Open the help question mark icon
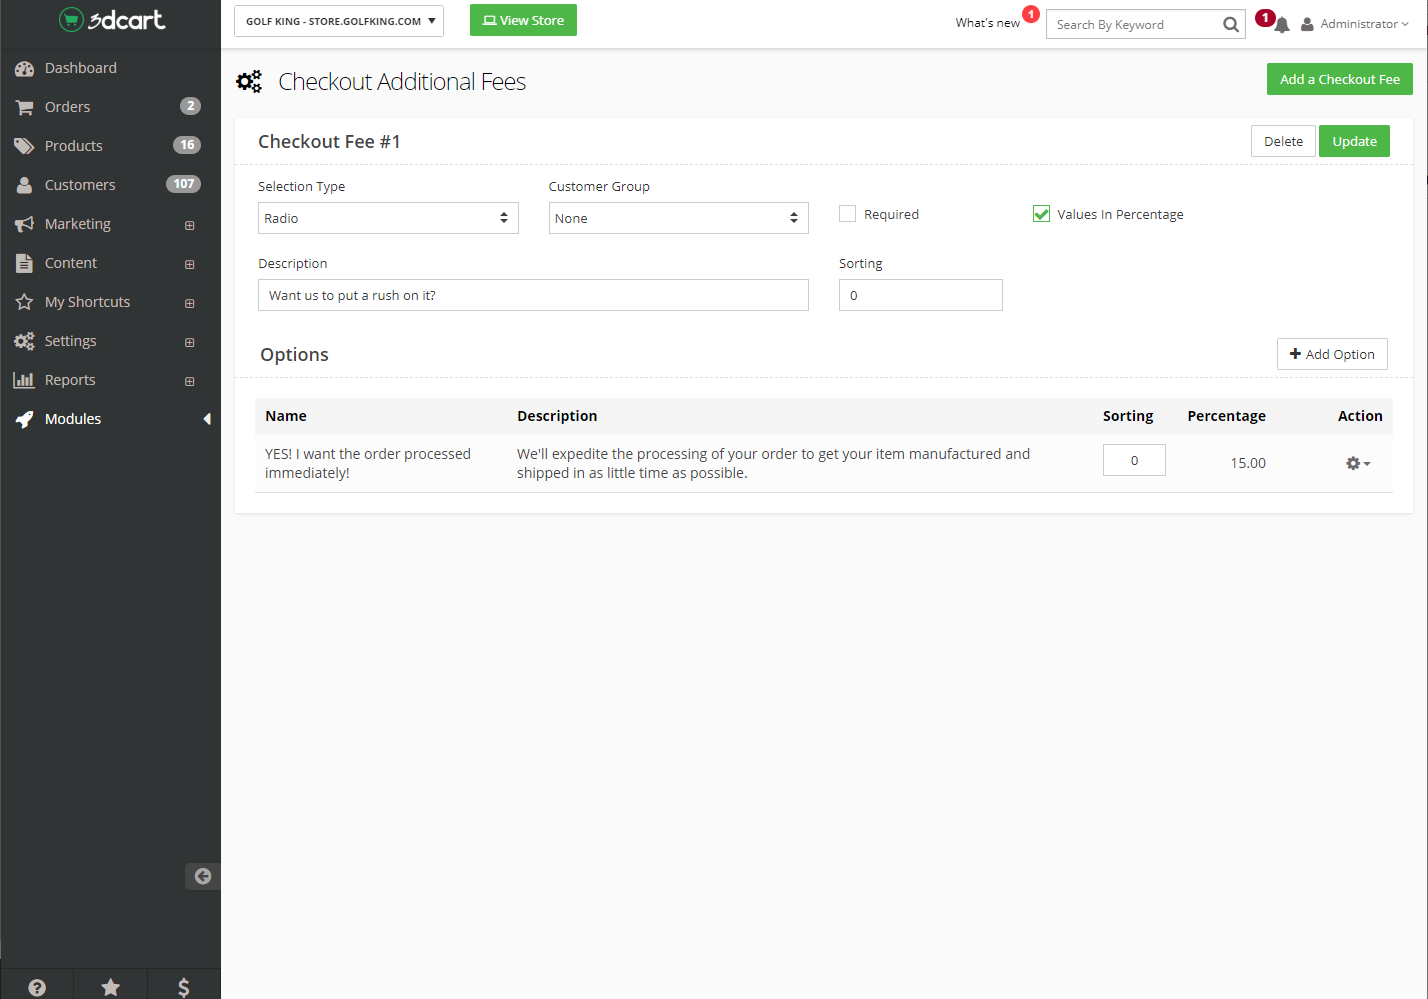This screenshot has width=1428, height=999. click(x=37, y=987)
